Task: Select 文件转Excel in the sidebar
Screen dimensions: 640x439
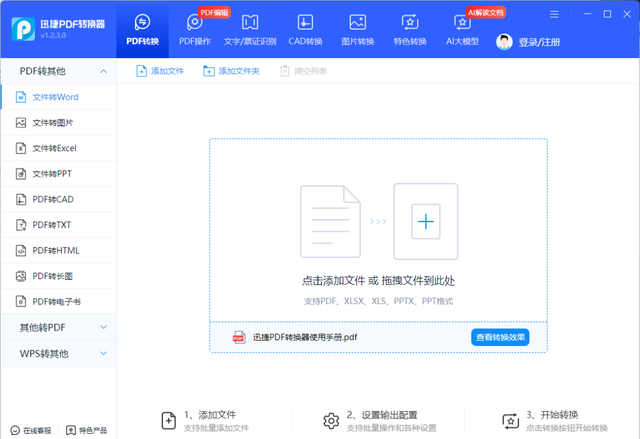Action: tap(59, 148)
